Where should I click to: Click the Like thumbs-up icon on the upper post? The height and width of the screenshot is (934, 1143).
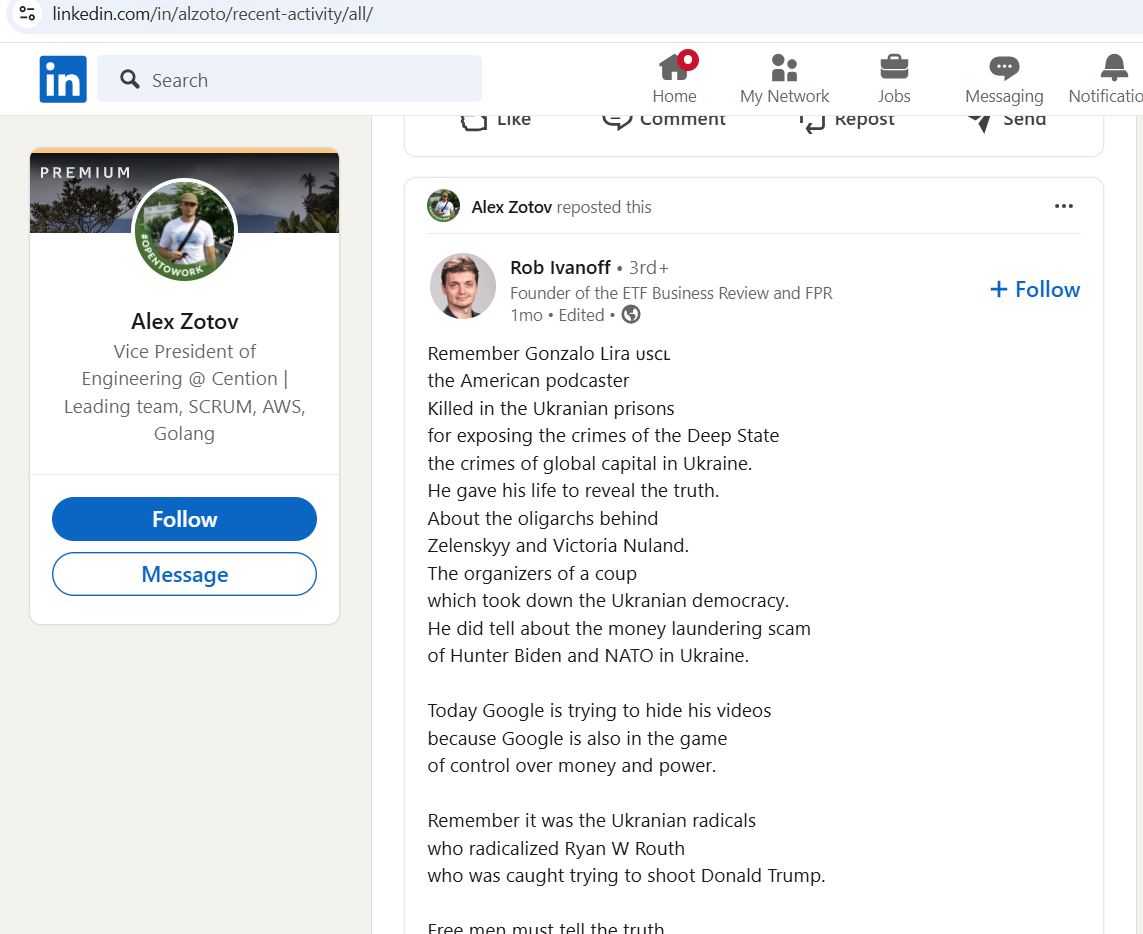point(474,122)
